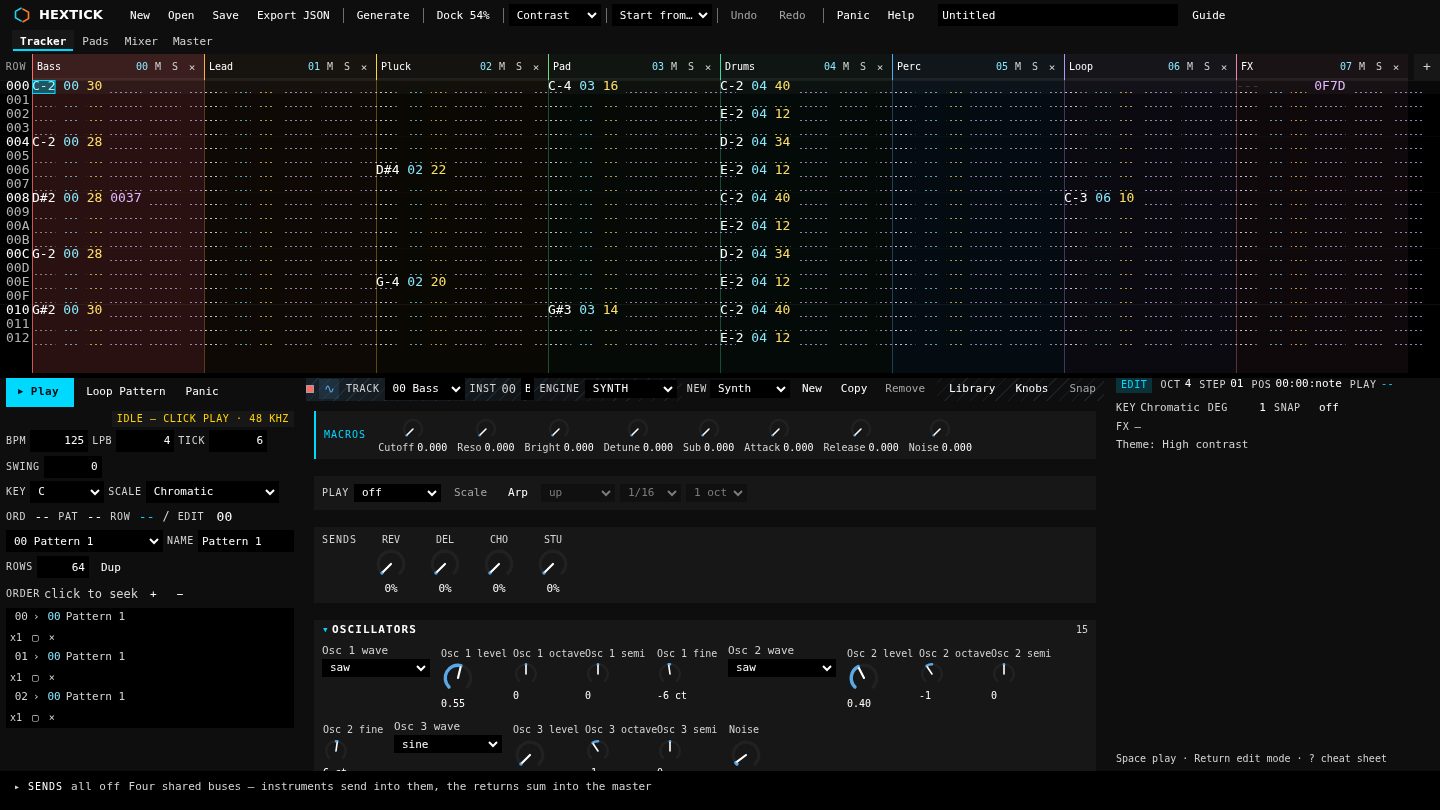Click Export JSON in the top menu
Viewport: 1440px width, 810px height.
(x=293, y=15)
